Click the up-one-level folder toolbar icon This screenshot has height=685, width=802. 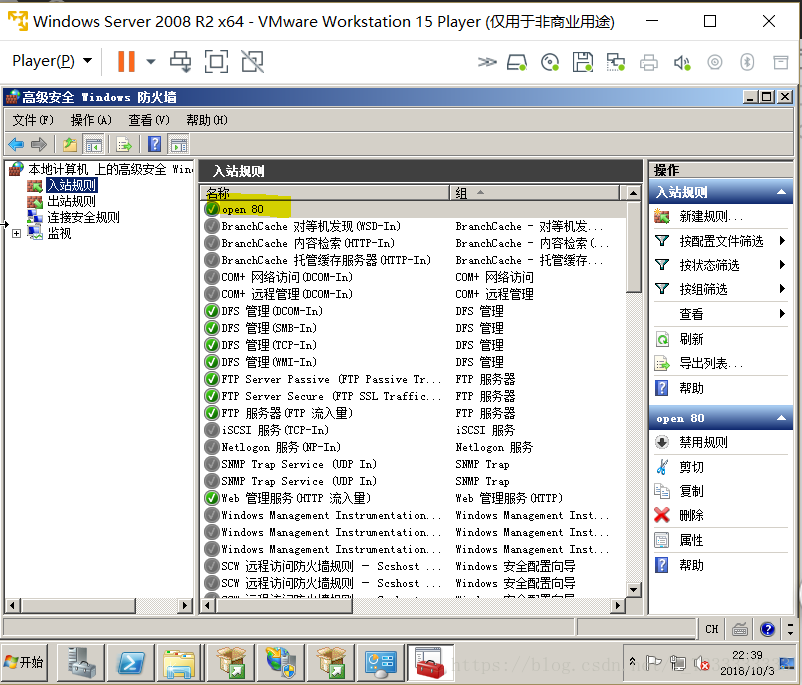click(x=70, y=145)
